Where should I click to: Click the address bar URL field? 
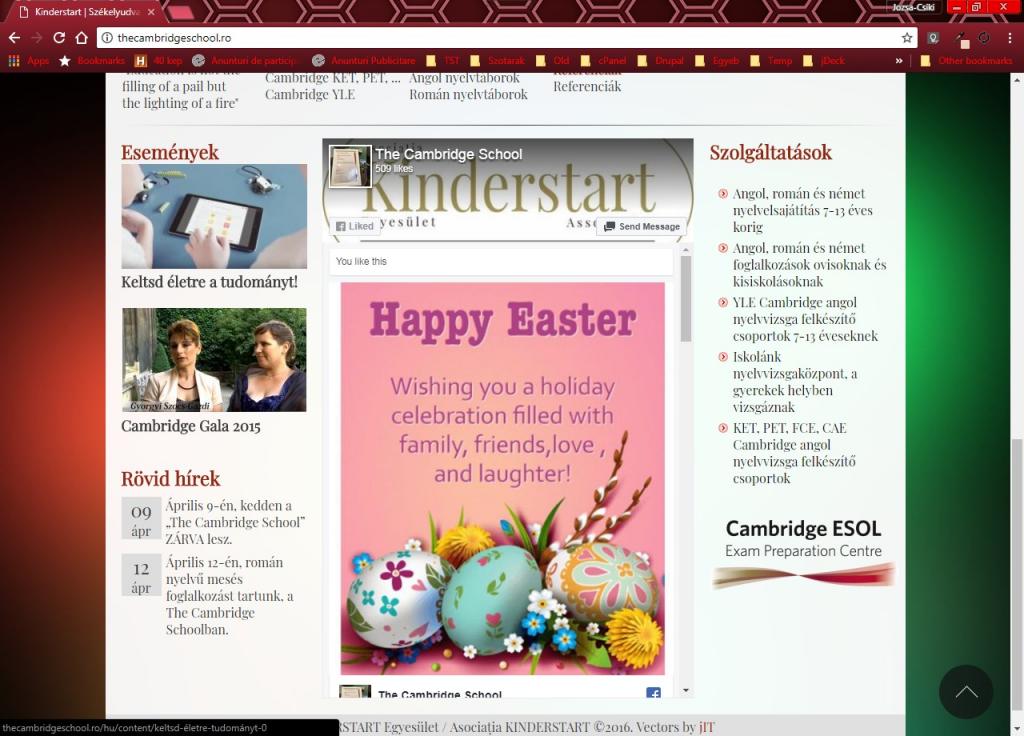tap(500, 38)
